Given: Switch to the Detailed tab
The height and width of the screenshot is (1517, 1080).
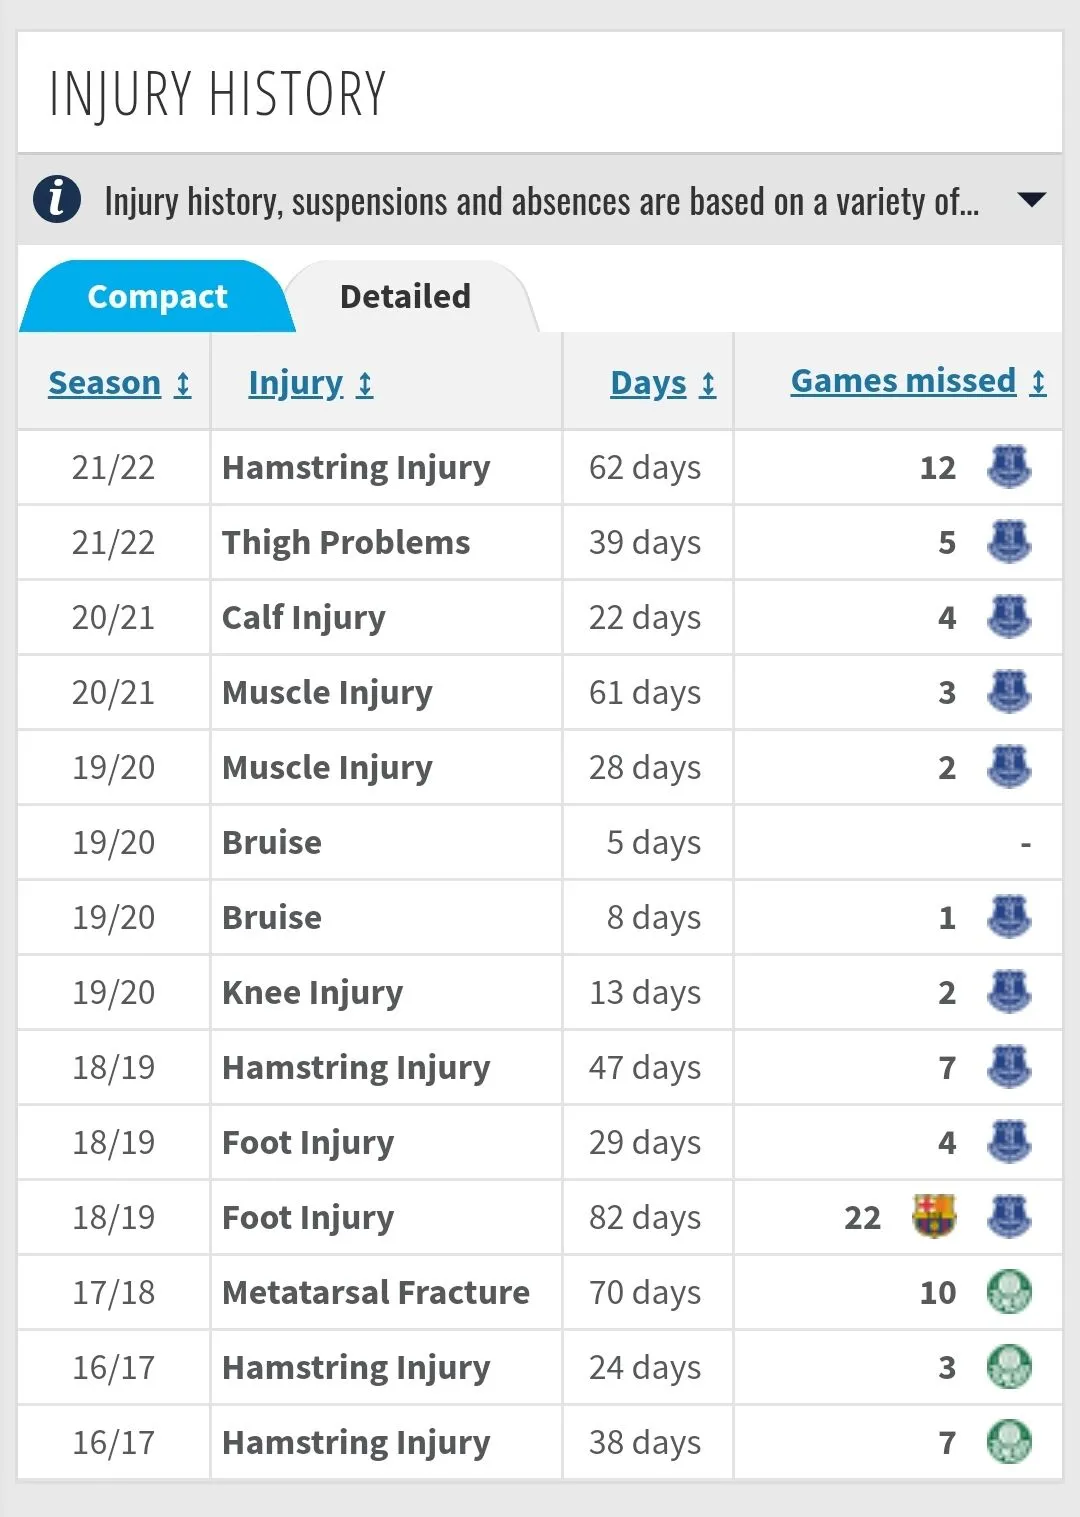Looking at the screenshot, I should [x=405, y=297].
